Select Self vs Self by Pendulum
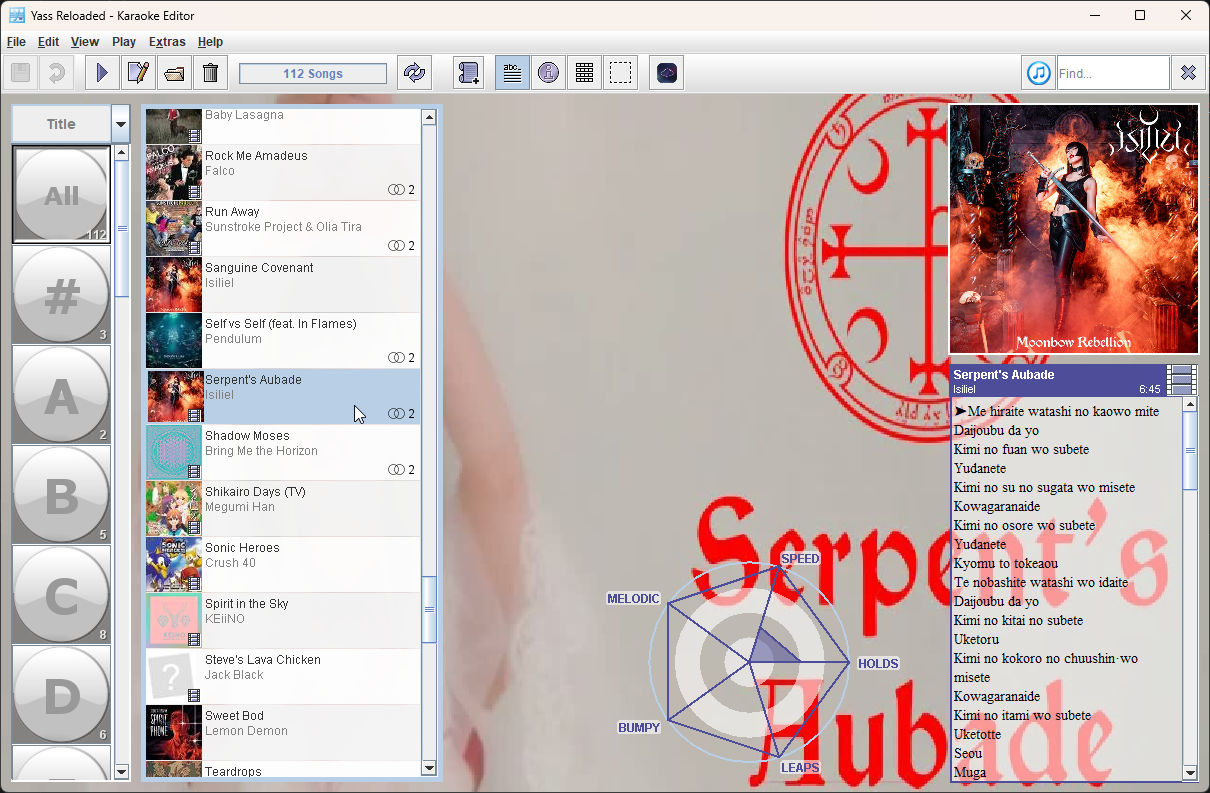1210x793 pixels. pyautogui.click(x=283, y=341)
